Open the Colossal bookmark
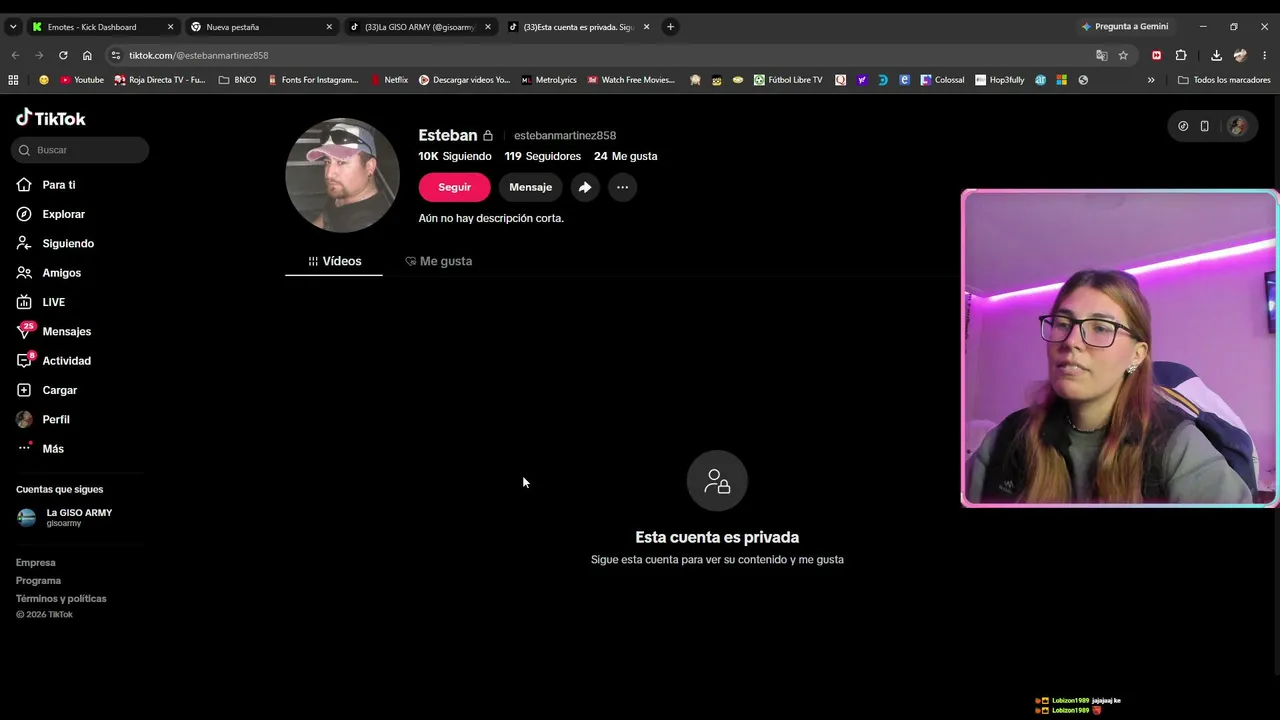 [943, 80]
